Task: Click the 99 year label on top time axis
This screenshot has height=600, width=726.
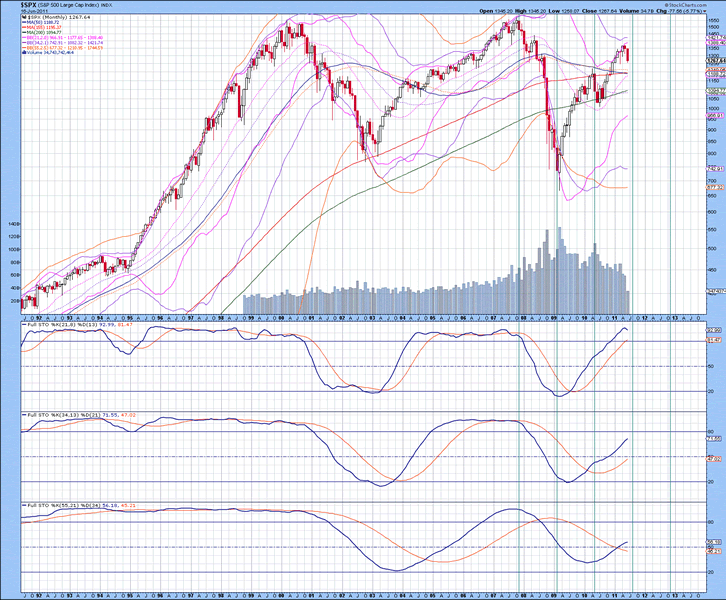Action: pyautogui.click(x=251, y=319)
